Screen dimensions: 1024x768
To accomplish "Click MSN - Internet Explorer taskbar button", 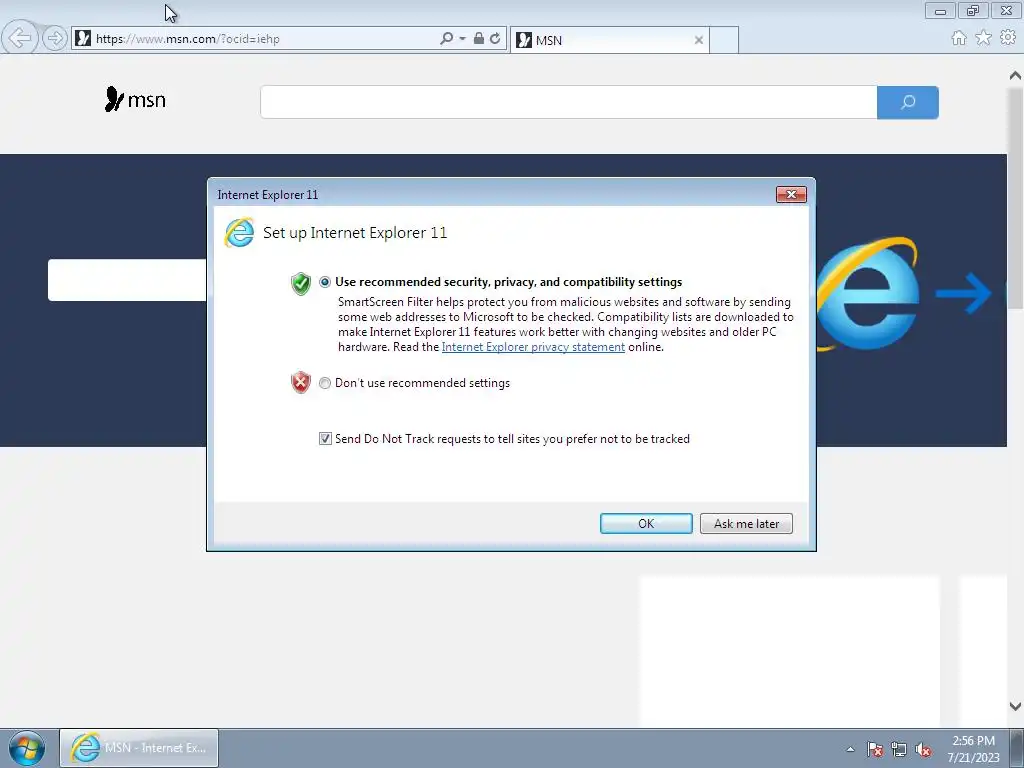I will pyautogui.click(x=139, y=748).
